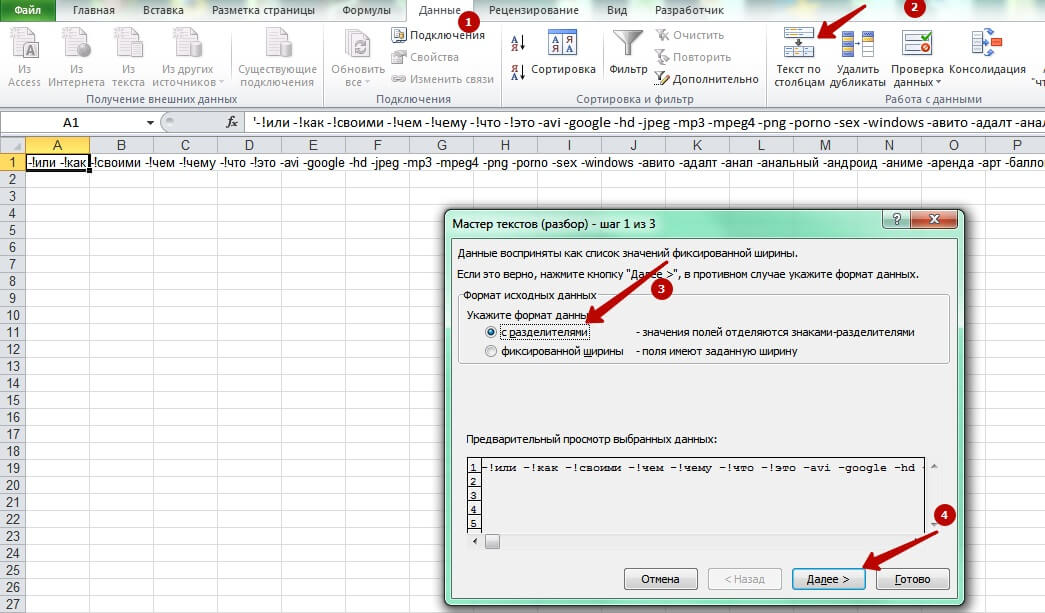Image resolution: width=1045 pixels, height=613 pixels.
Task: Open the Sort dialog icon
Action: [x=563, y=46]
